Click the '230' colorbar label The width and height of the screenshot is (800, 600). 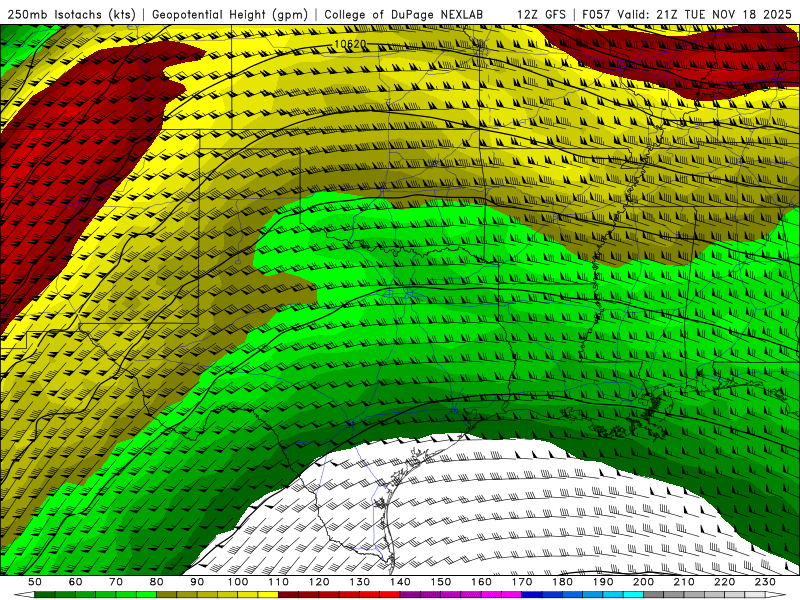click(x=765, y=582)
